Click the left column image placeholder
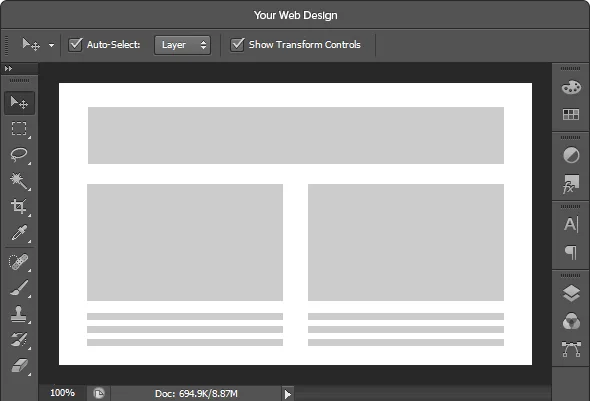Viewport: 590px width, 401px height. (185, 242)
